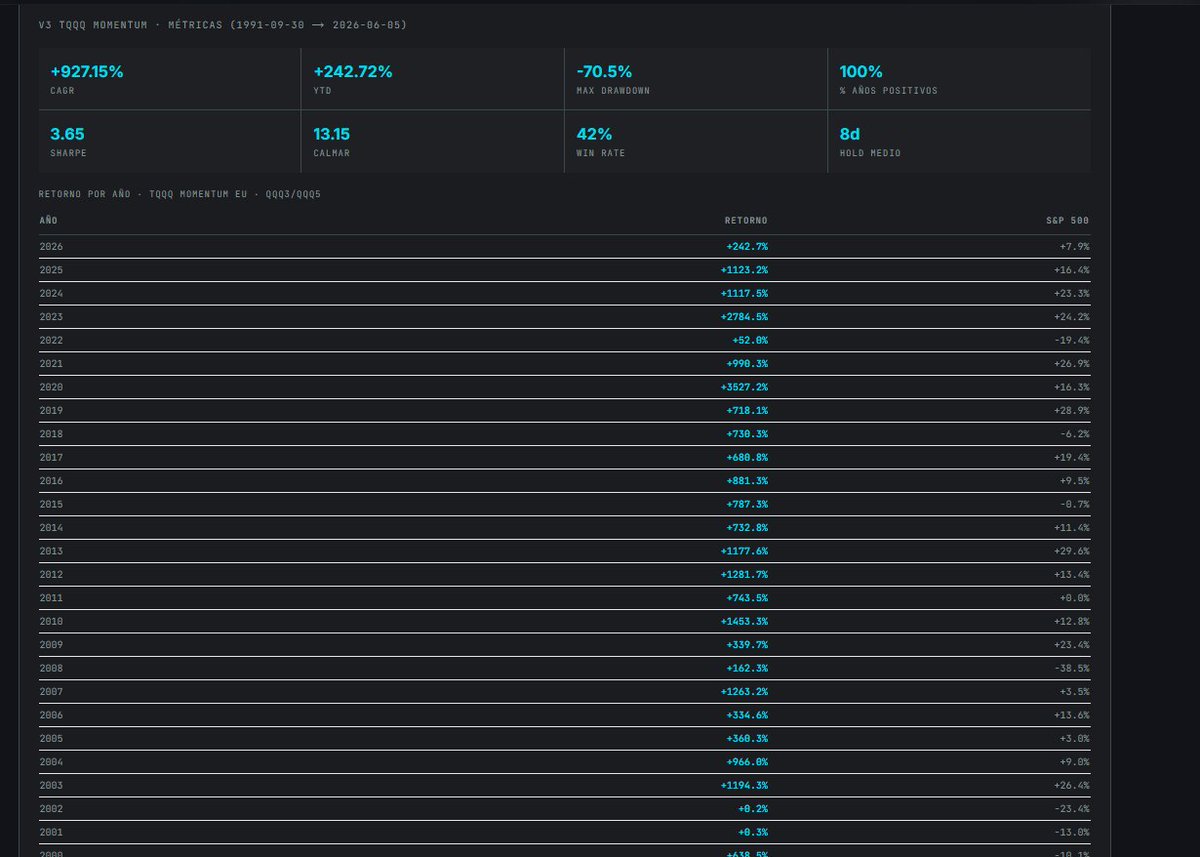The width and height of the screenshot is (1200, 857).
Task: Select the 2026 year cell
Action: 51,246
